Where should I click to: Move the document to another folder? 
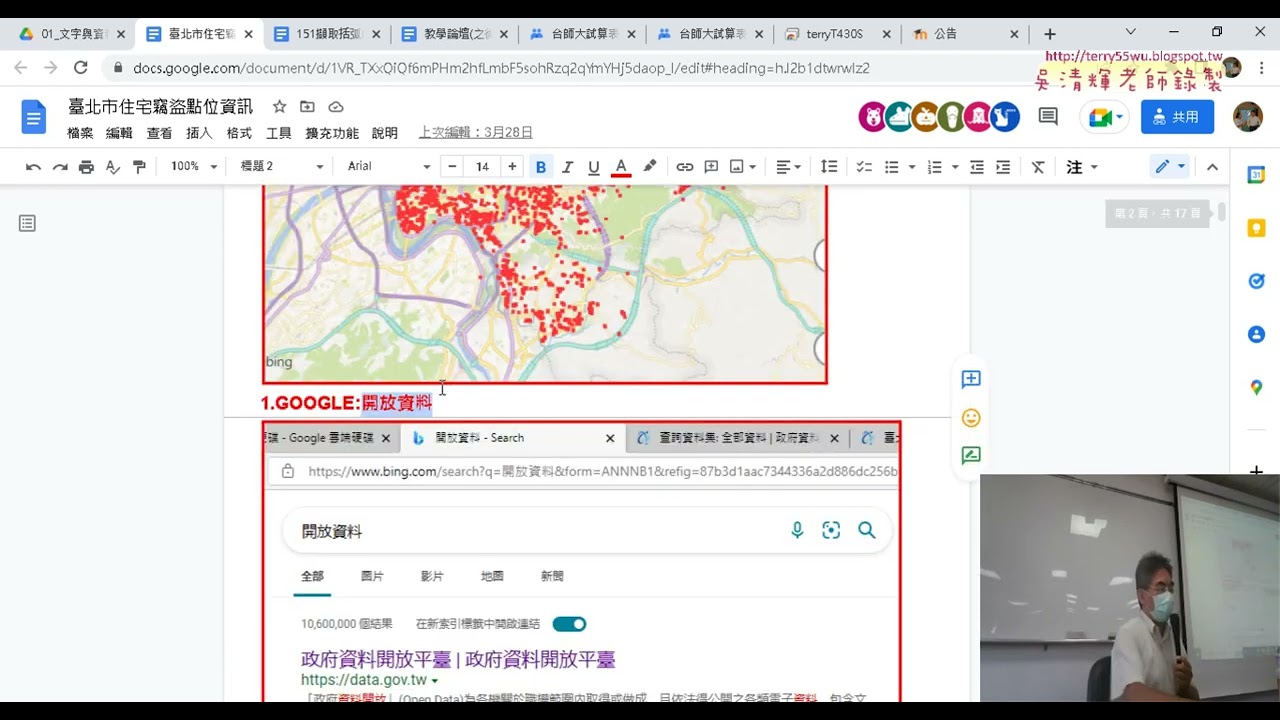click(x=307, y=107)
